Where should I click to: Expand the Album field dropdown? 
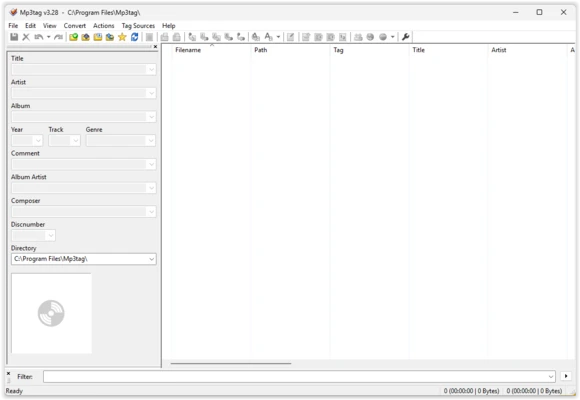pos(151,117)
